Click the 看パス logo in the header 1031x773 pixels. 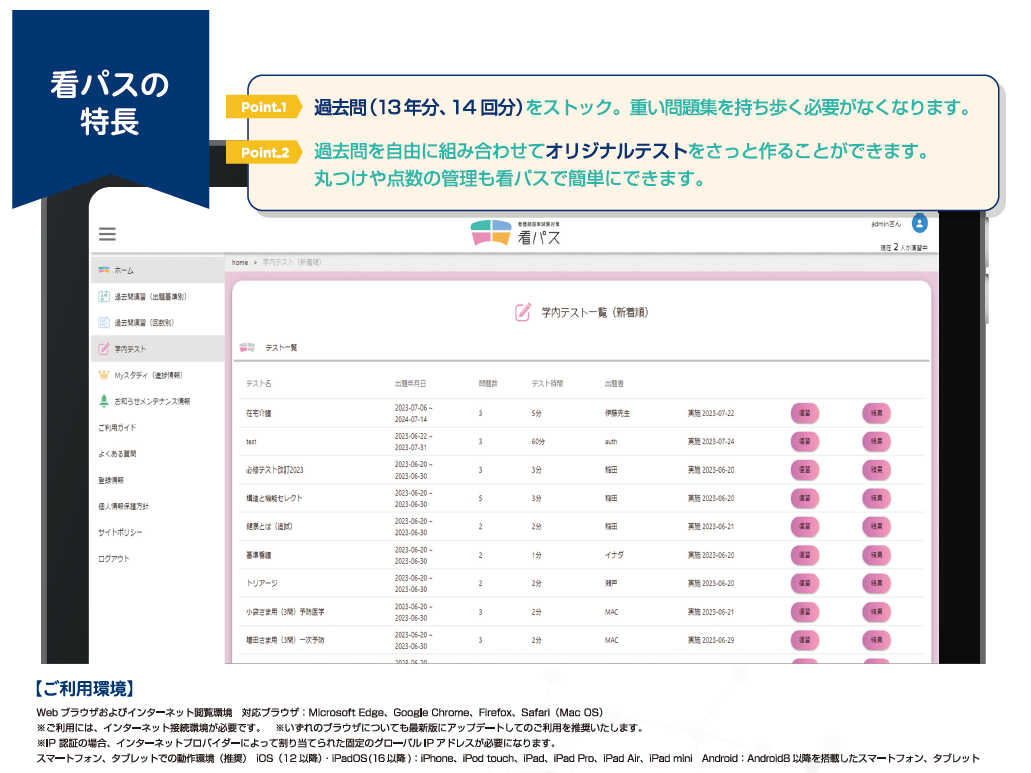(515, 232)
